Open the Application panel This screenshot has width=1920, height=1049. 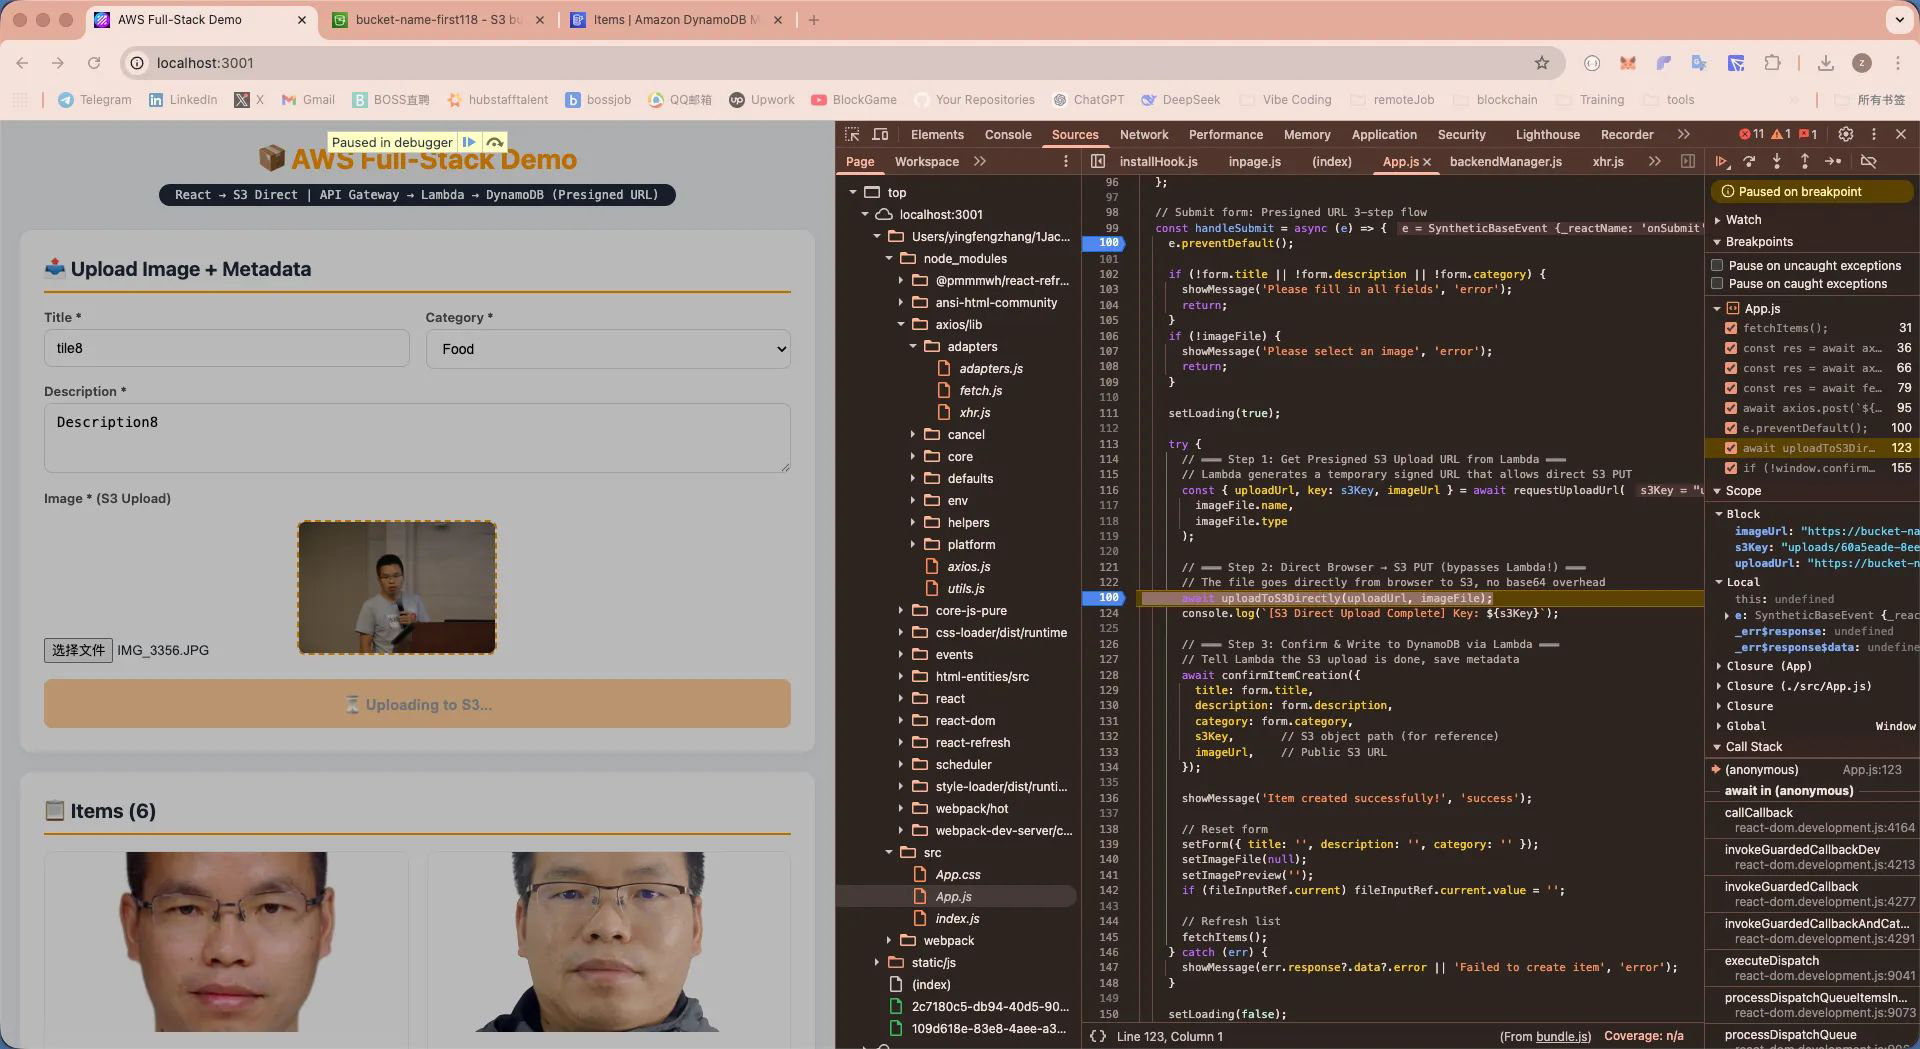click(1384, 135)
